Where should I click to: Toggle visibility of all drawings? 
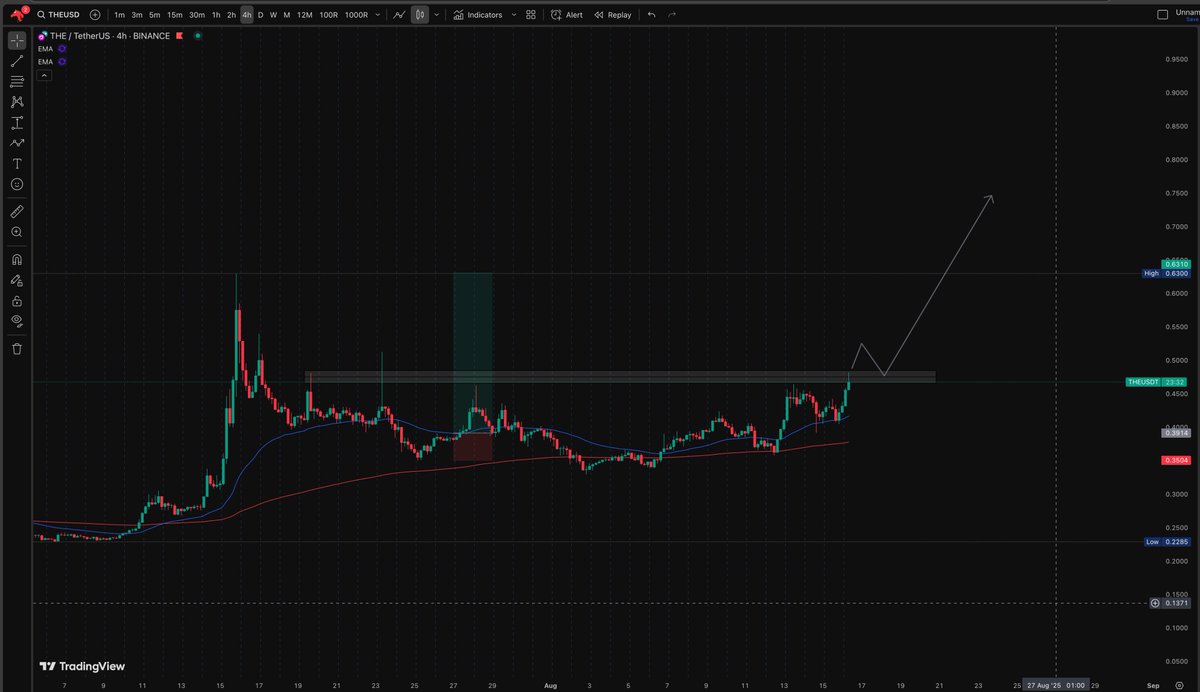(17, 321)
